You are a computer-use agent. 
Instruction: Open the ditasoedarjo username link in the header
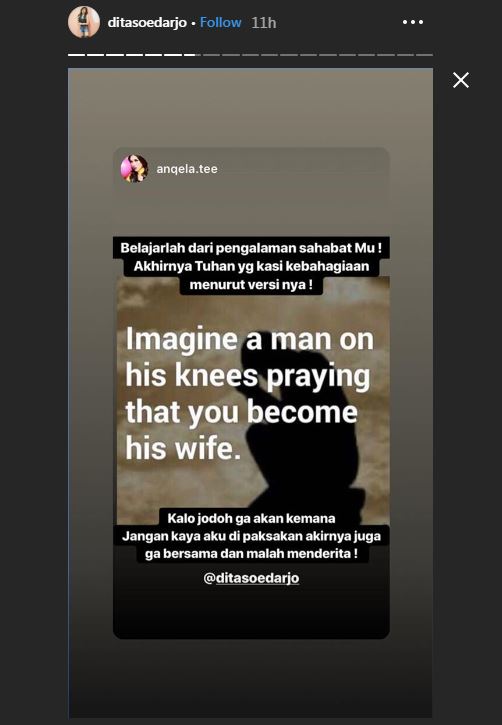tap(147, 23)
